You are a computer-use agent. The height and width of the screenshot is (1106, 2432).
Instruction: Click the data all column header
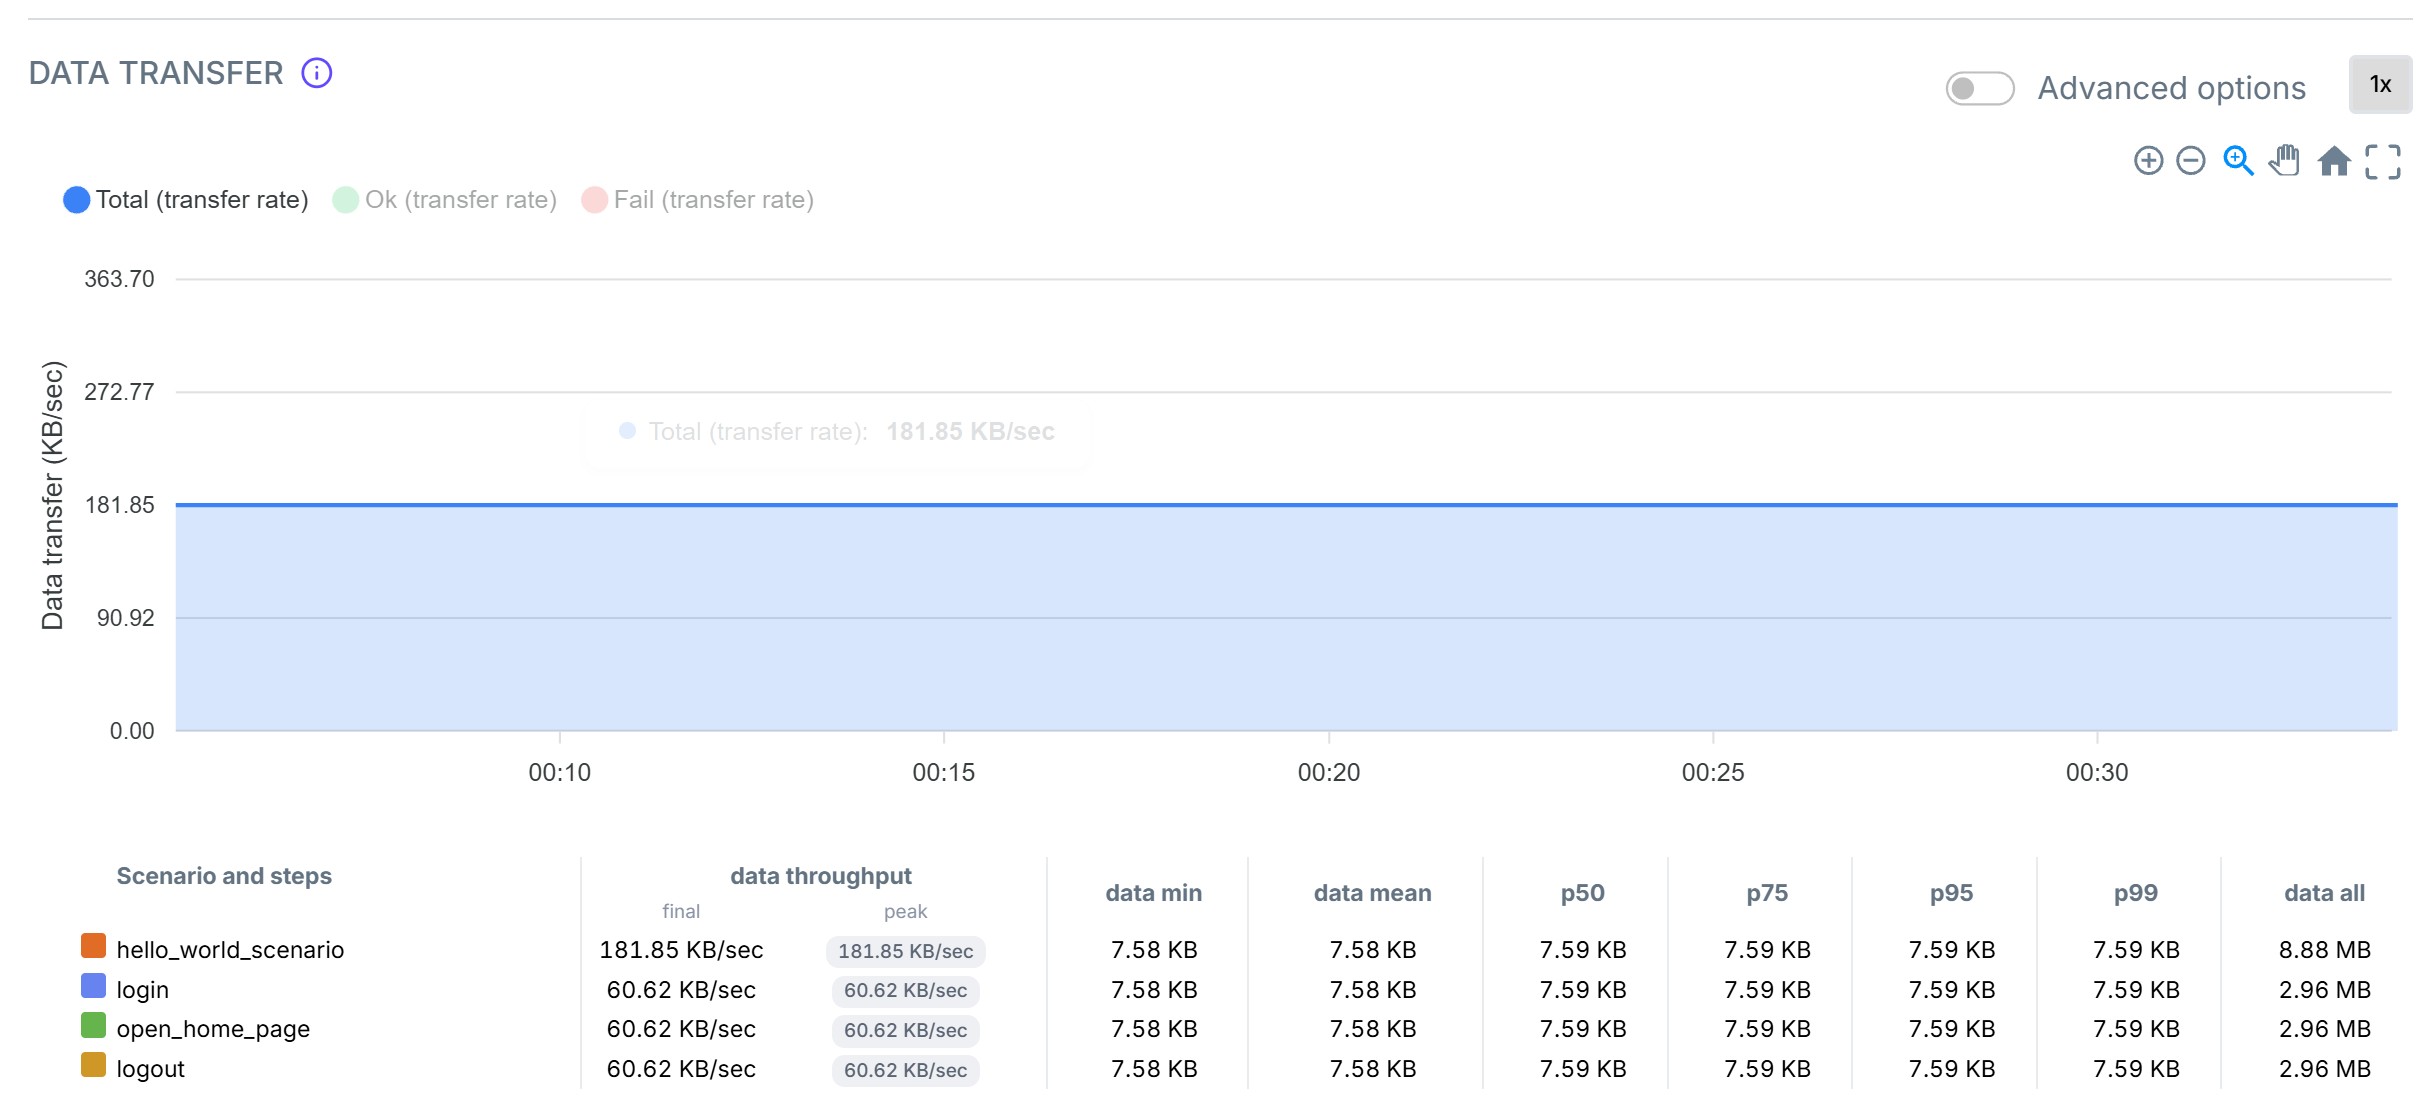tap(2324, 893)
